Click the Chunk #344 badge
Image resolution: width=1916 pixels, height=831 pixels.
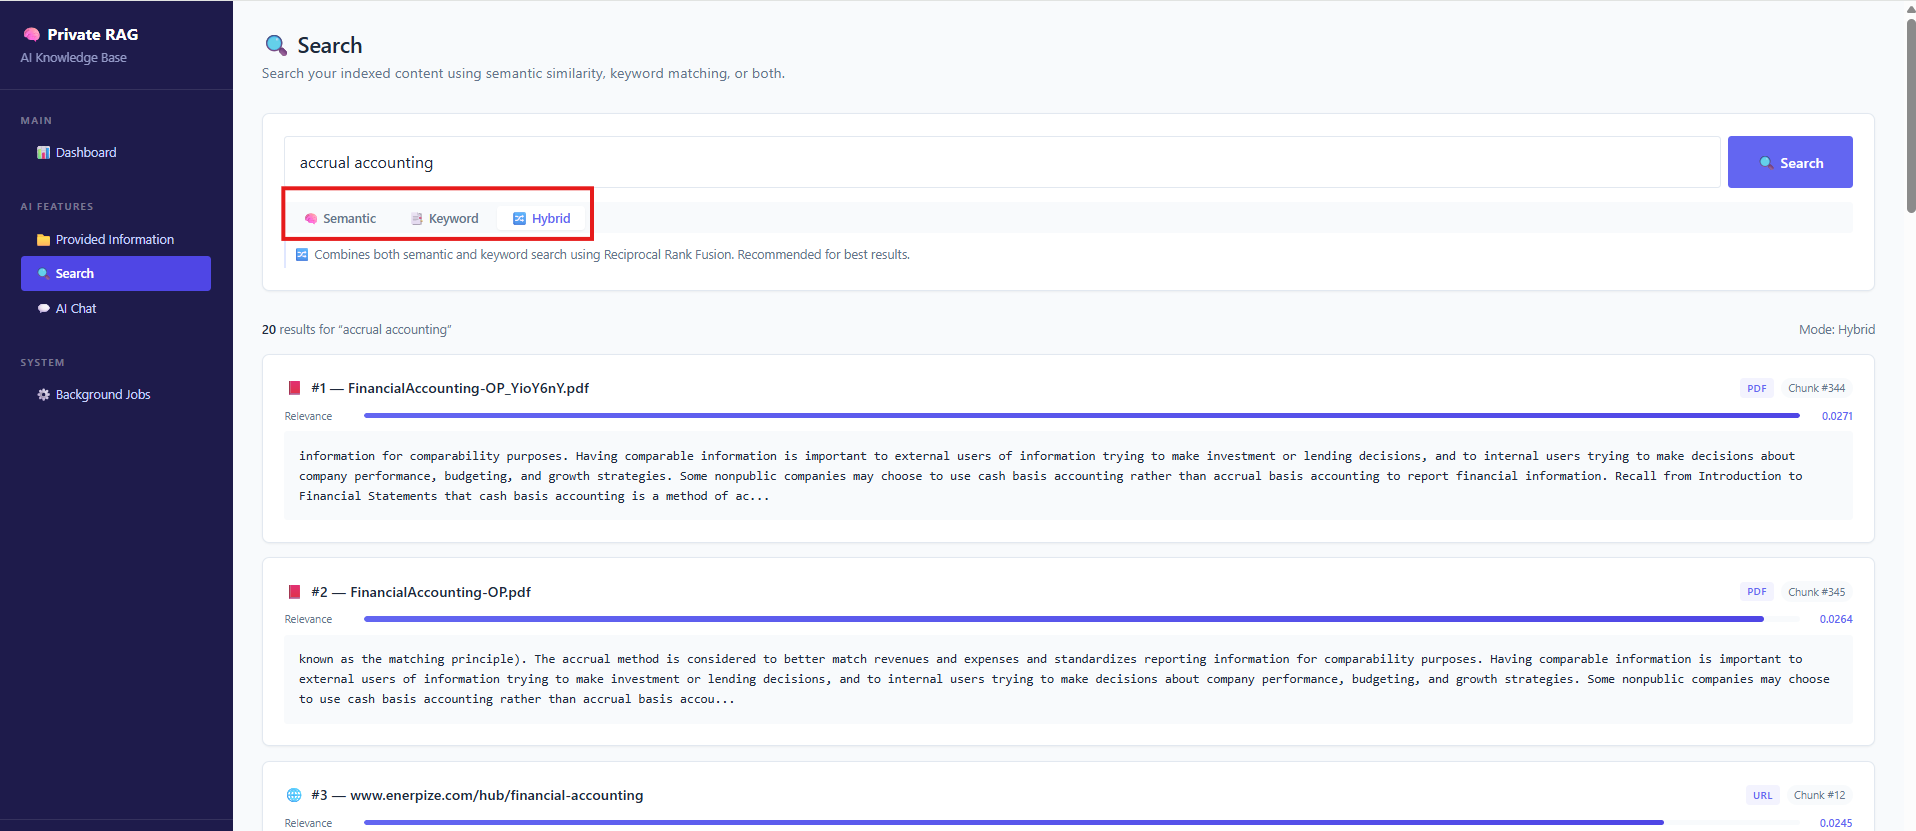point(1816,388)
